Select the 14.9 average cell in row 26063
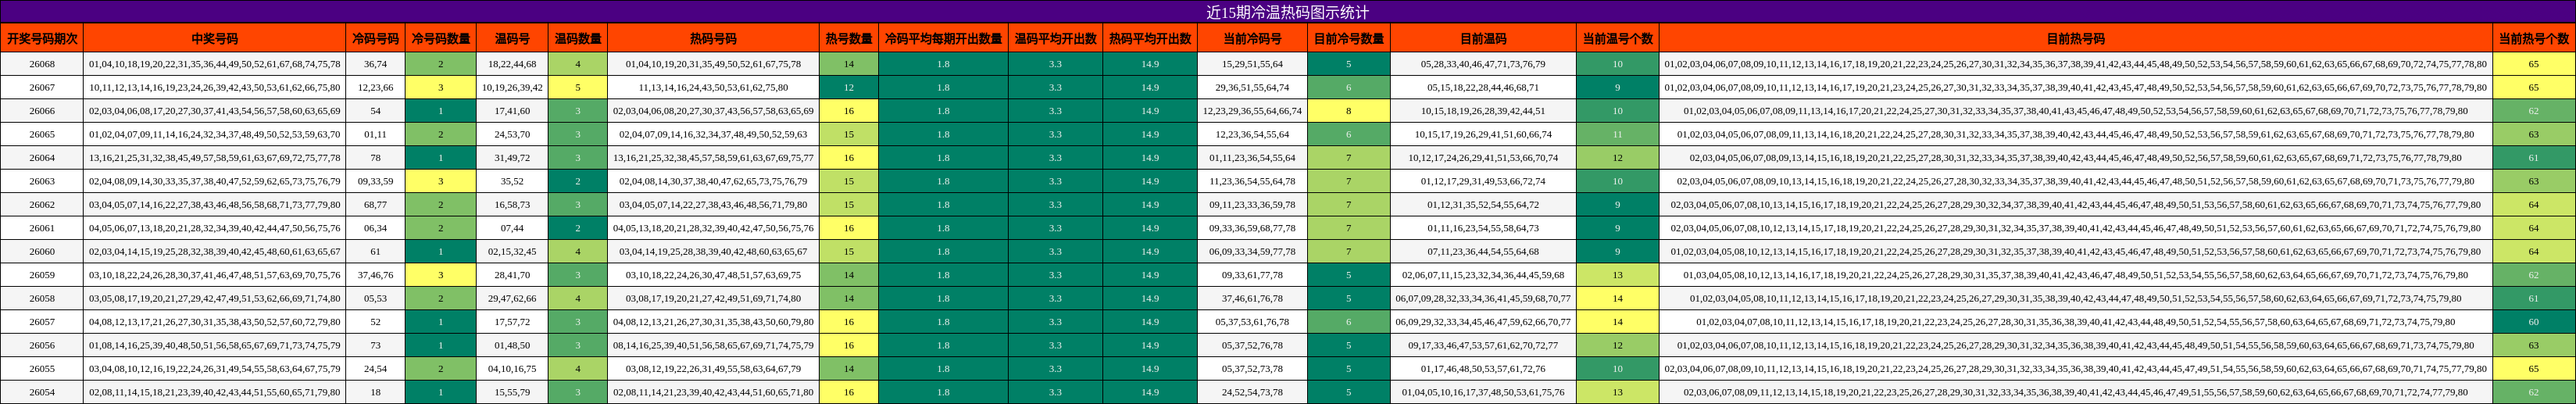Image resolution: width=2576 pixels, height=404 pixels. pyautogui.click(x=1150, y=181)
